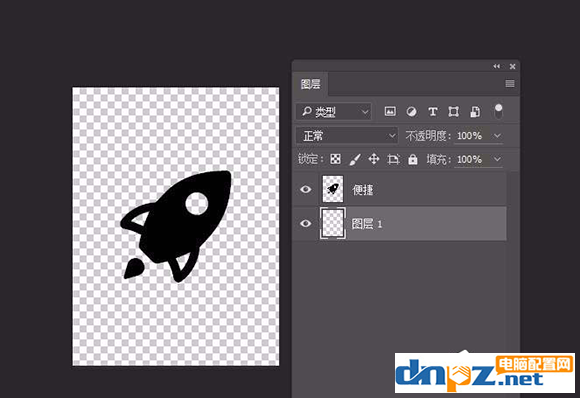Filter for type layers icon
Viewport: 580px width, 398px height.
click(x=433, y=112)
